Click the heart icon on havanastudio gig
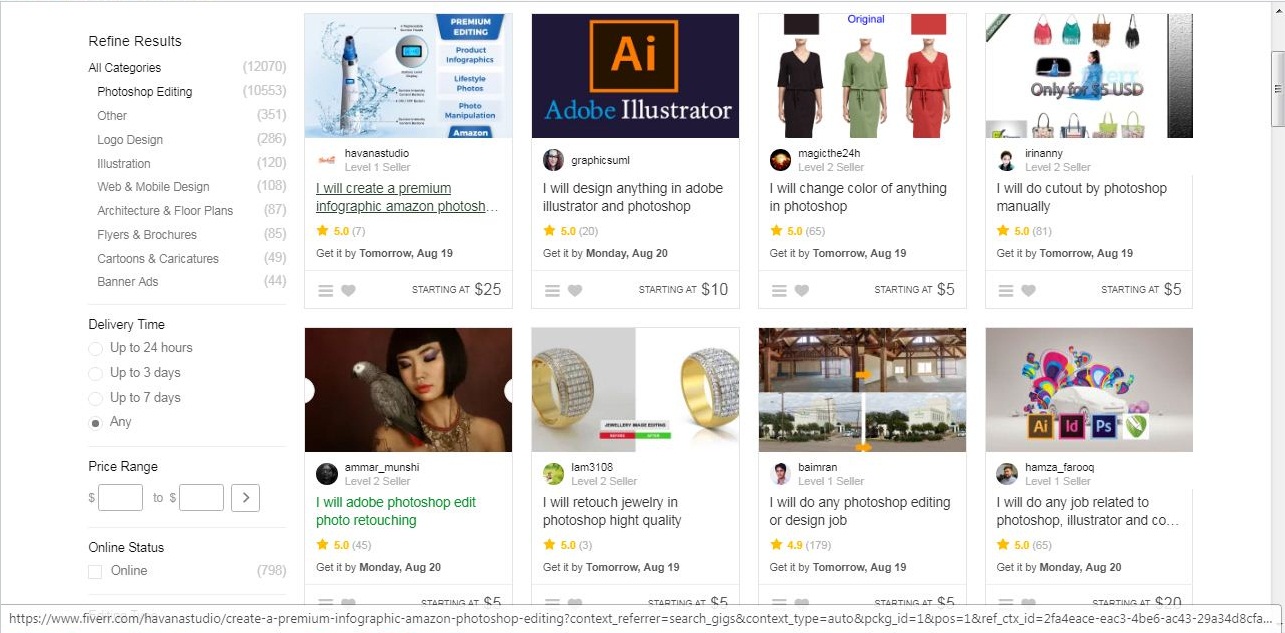This screenshot has height=633, width=1285. pos(348,291)
